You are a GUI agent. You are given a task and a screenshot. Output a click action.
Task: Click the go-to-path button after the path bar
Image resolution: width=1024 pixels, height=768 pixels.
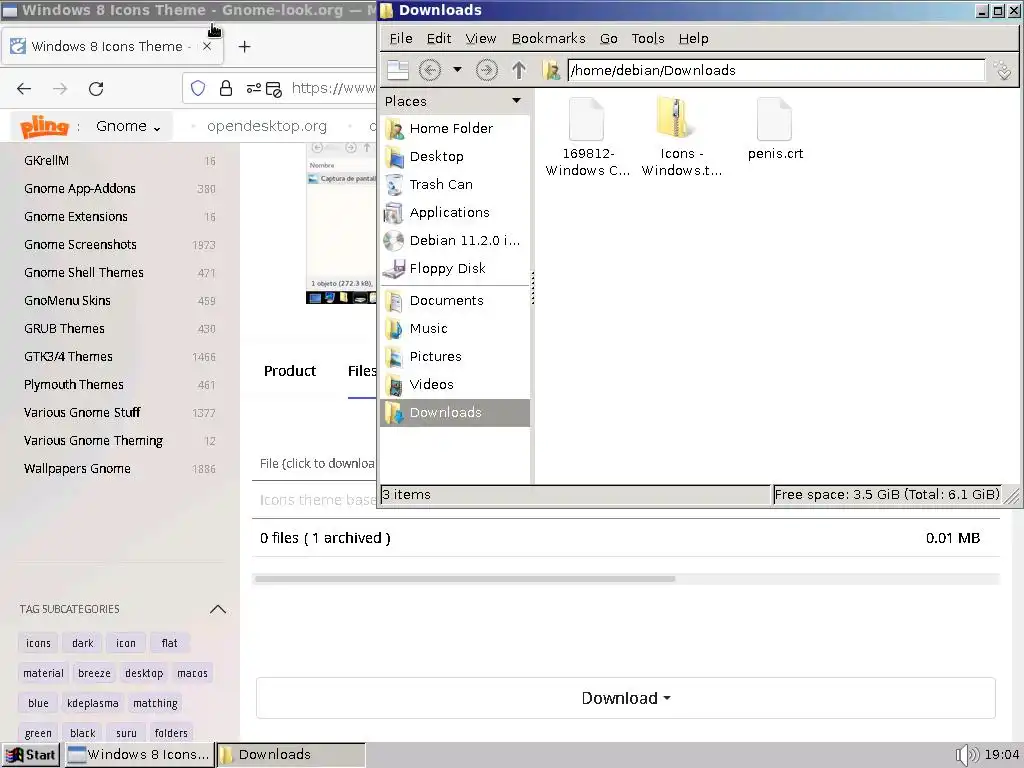(x=1002, y=70)
